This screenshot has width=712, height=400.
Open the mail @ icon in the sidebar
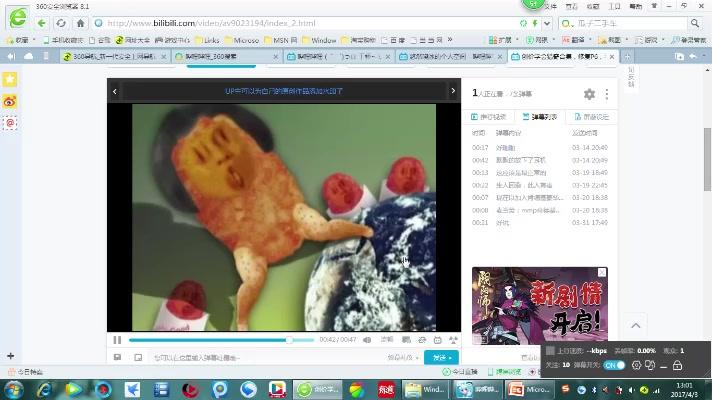pyautogui.click(x=10, y=123)
